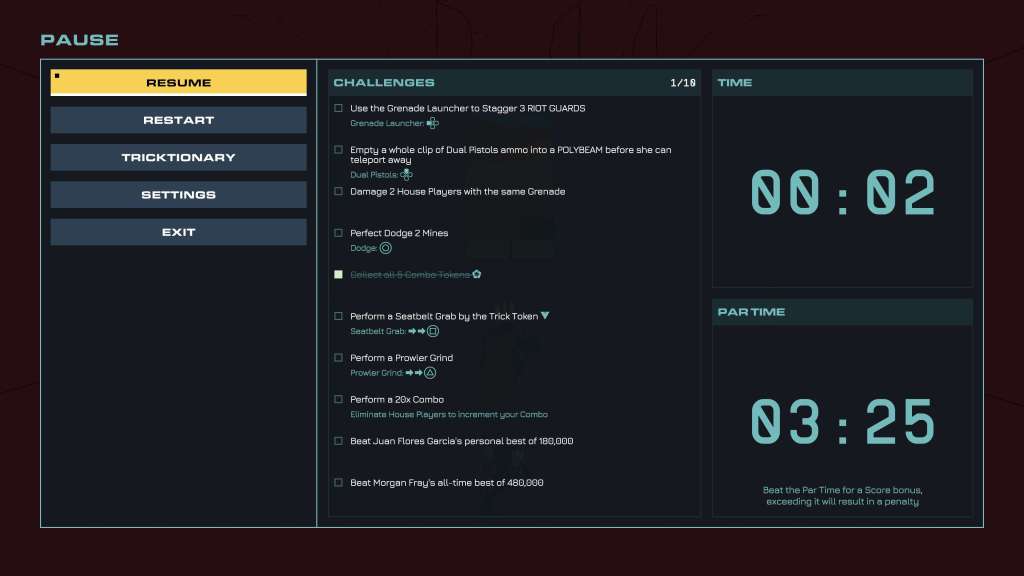Click the Dodge circle button icon

(x=386, y=248)
